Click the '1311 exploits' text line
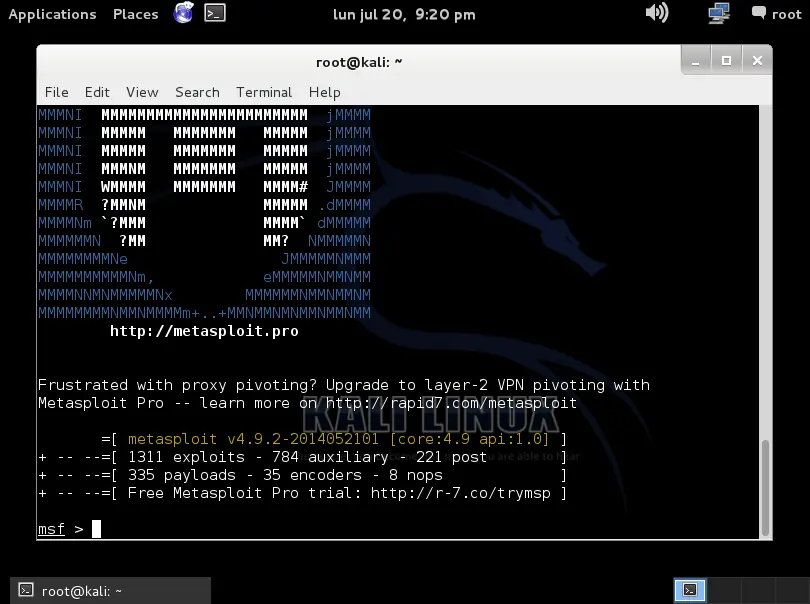The height and width of the screenshot is (604, 810). [186, 457]
